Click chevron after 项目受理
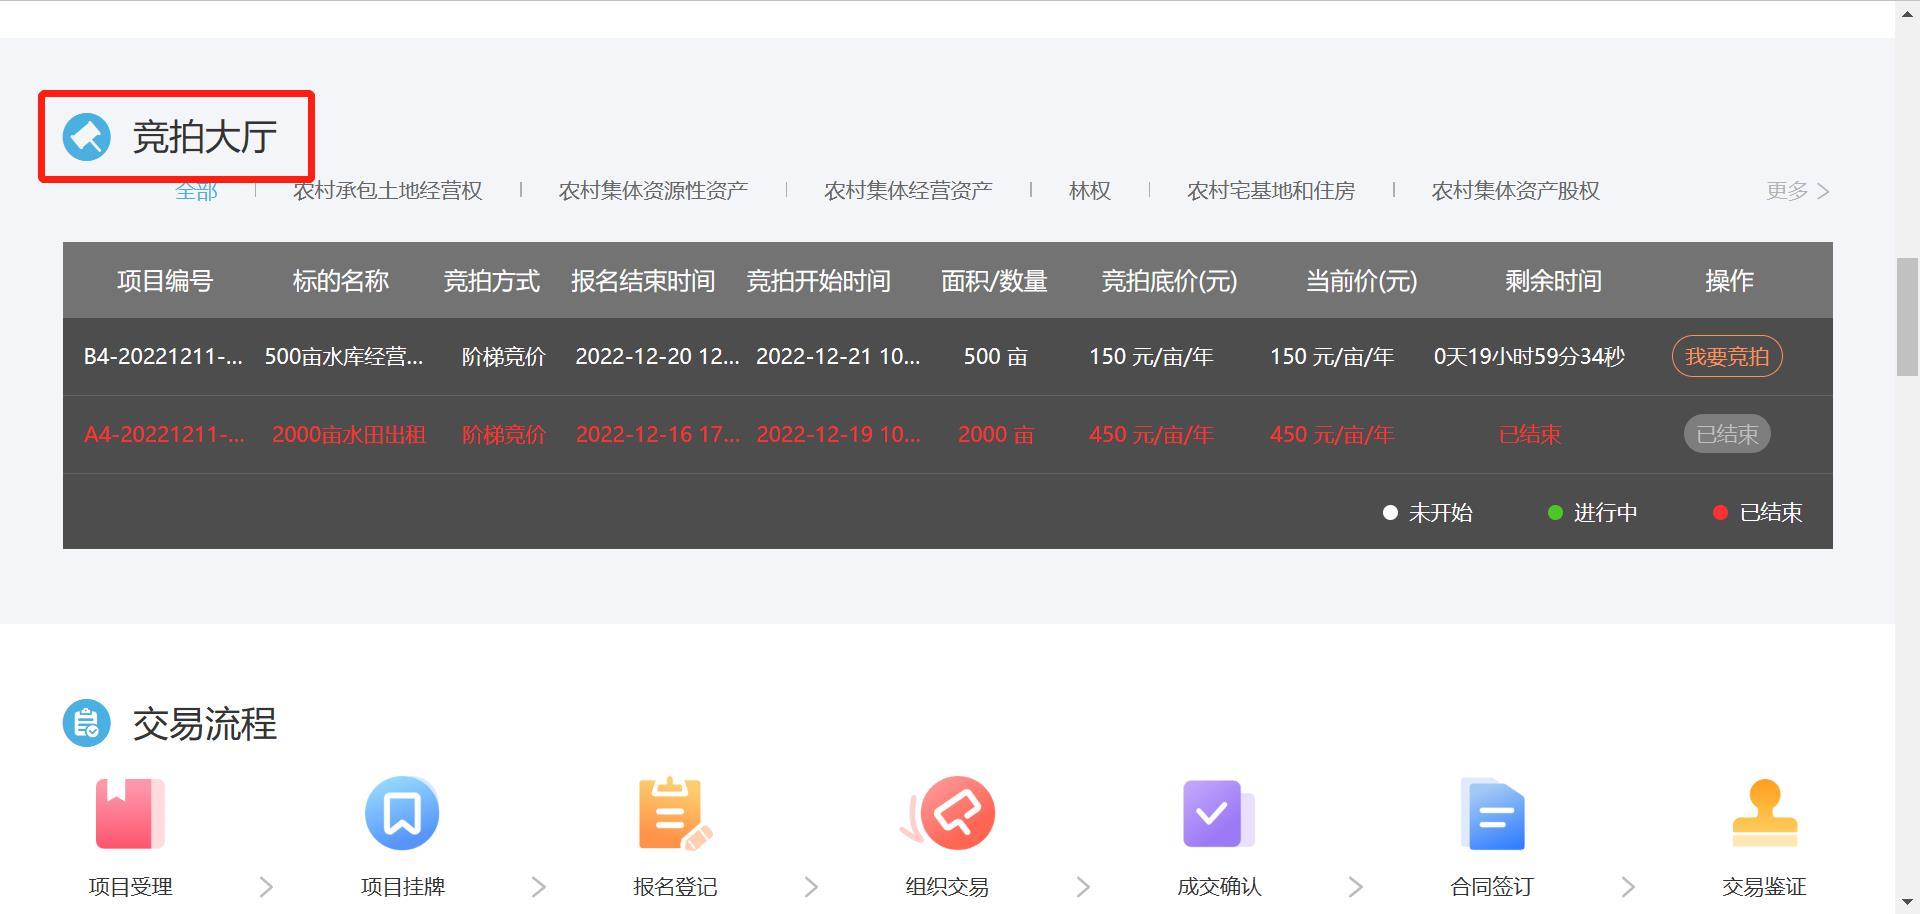The height and width of the screenshot is (914, 1920). tap(266, 887)
